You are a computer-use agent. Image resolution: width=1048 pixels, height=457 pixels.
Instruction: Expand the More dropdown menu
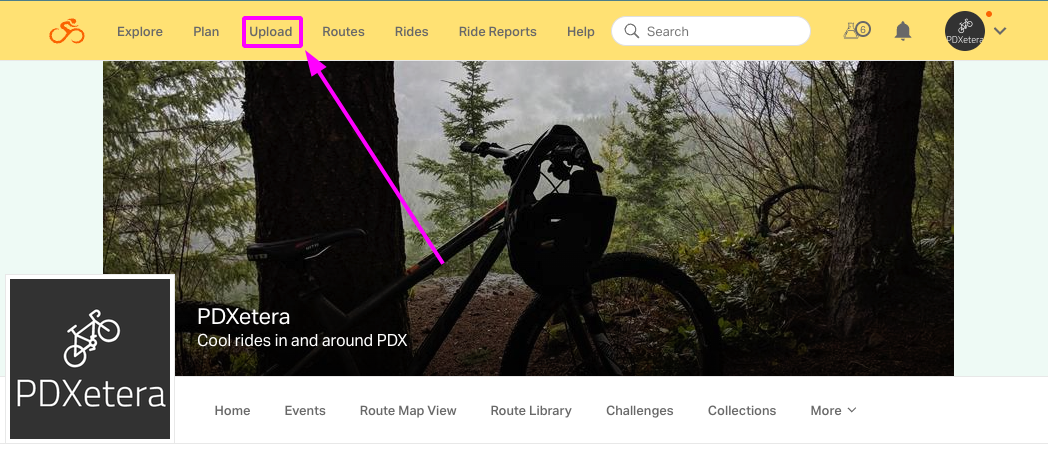(x=833, y=410)
